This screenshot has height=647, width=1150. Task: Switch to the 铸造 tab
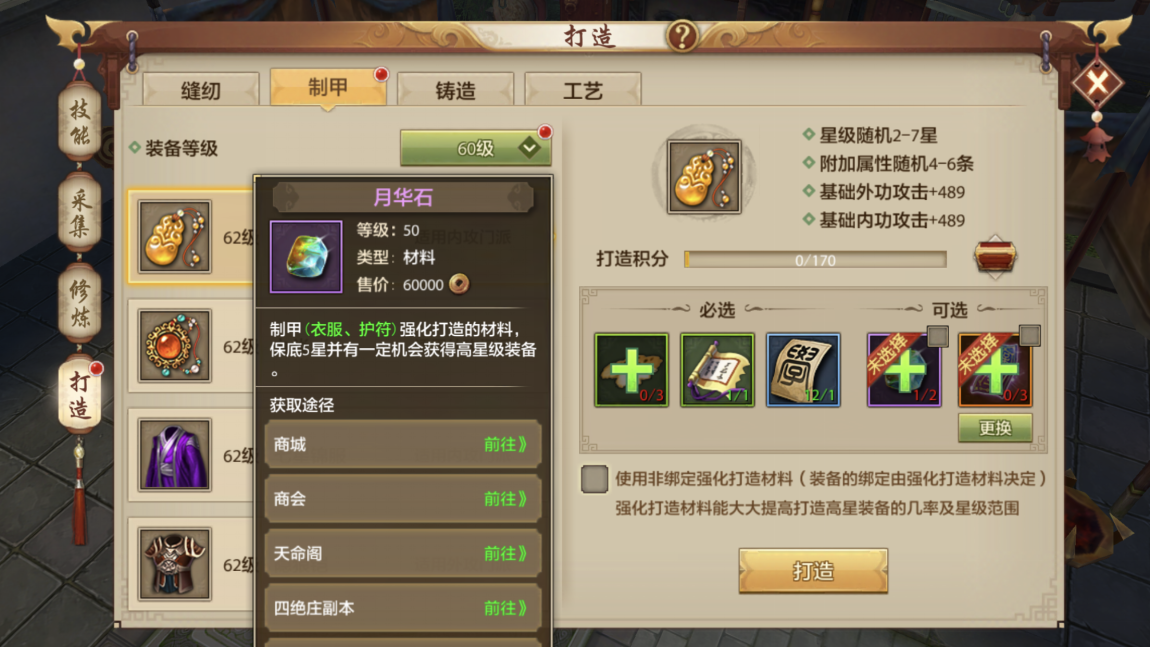455,90
